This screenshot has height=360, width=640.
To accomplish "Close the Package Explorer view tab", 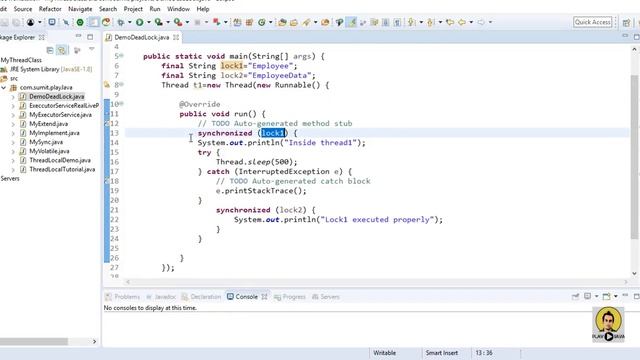I will pos(42,37).
